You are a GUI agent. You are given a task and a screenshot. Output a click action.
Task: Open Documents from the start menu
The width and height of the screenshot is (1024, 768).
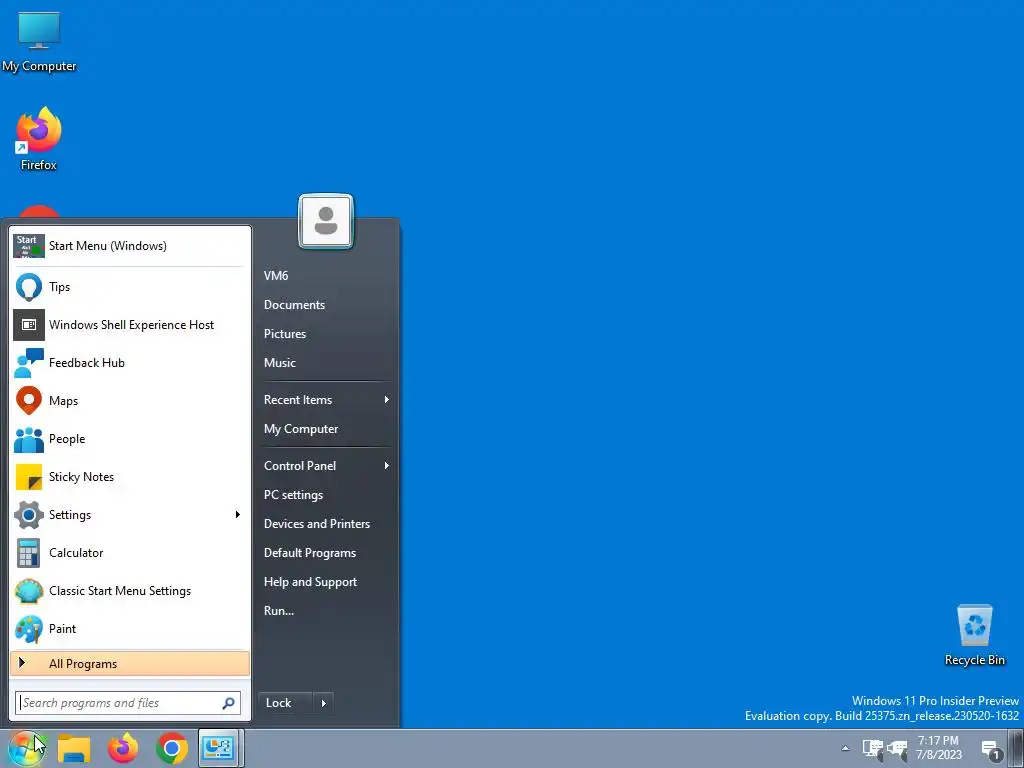(294, 305)
